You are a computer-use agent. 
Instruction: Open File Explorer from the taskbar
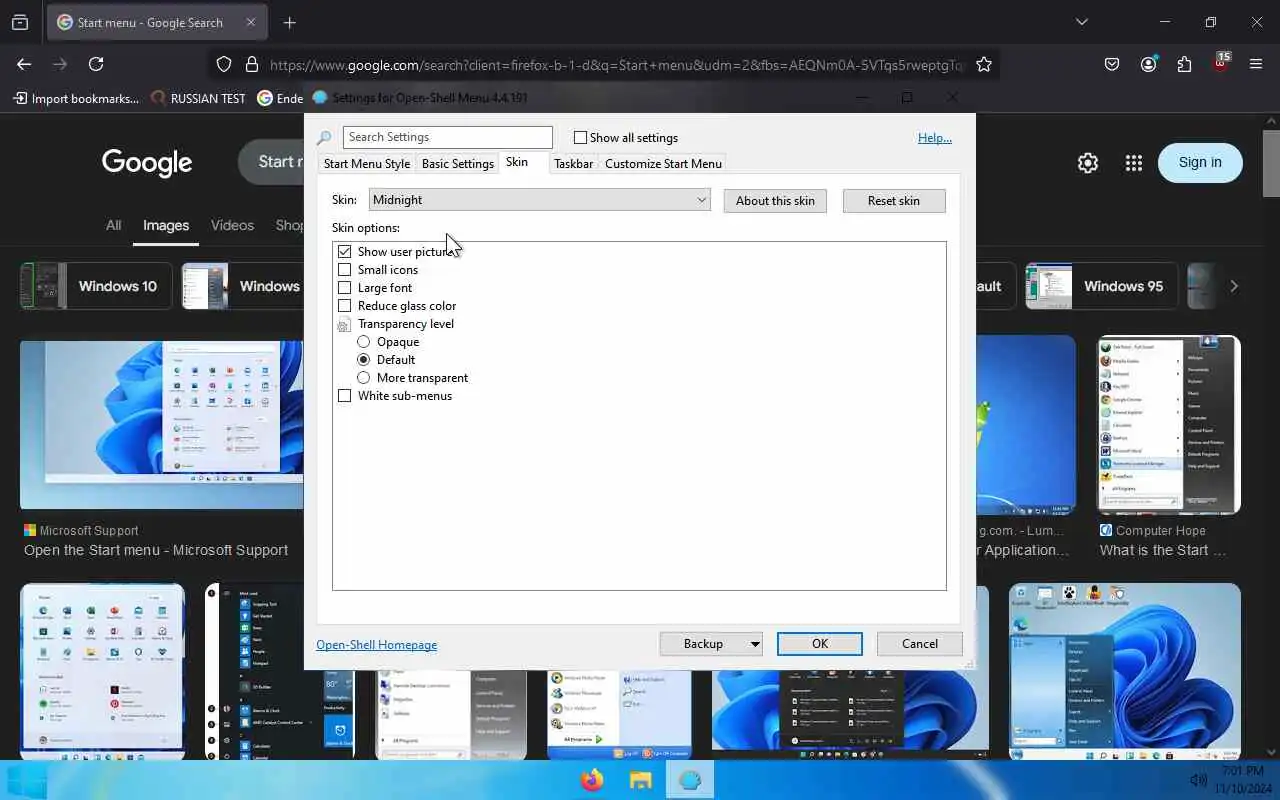[640, 780]
